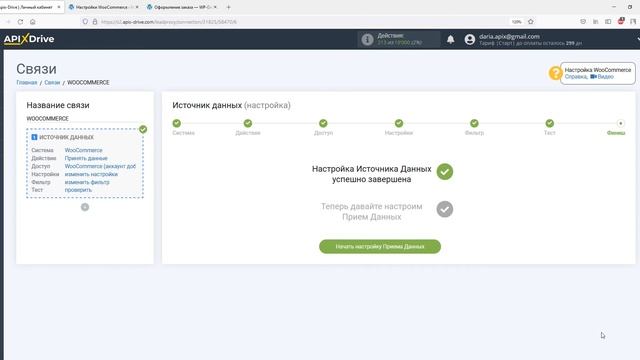Viewport: 640px width, 360px height.
Task: Click the WooCommerce system link
Action: pyautogui.click(x=84, y=150)
